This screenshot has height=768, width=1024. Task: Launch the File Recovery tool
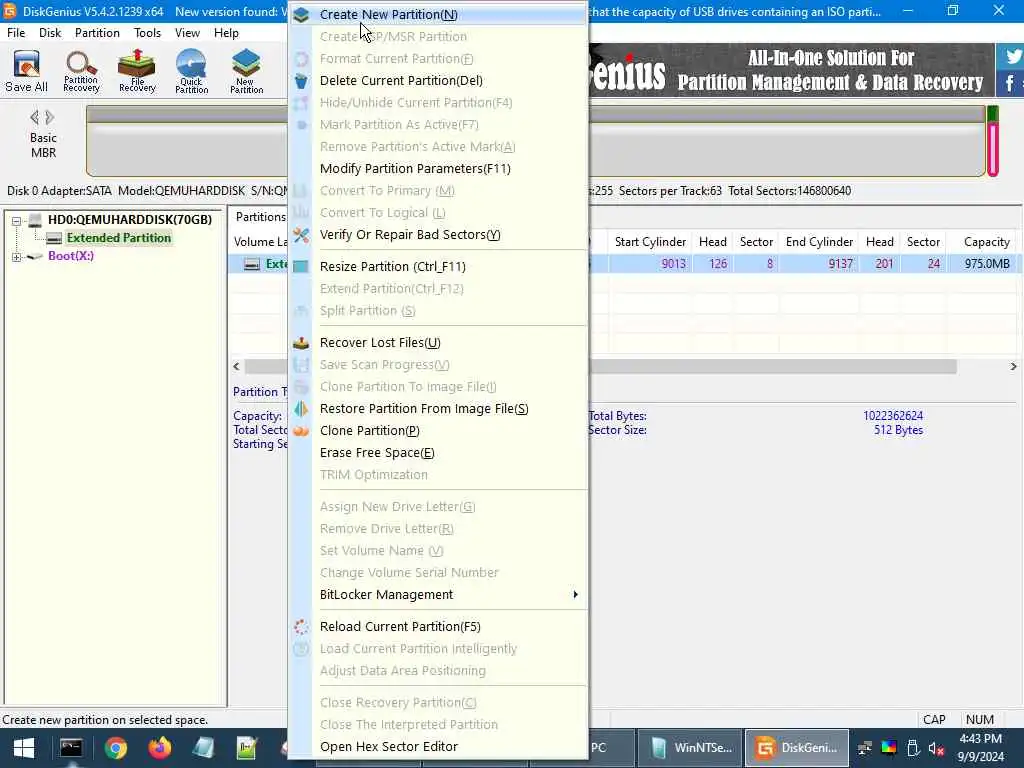click(137, 71)
